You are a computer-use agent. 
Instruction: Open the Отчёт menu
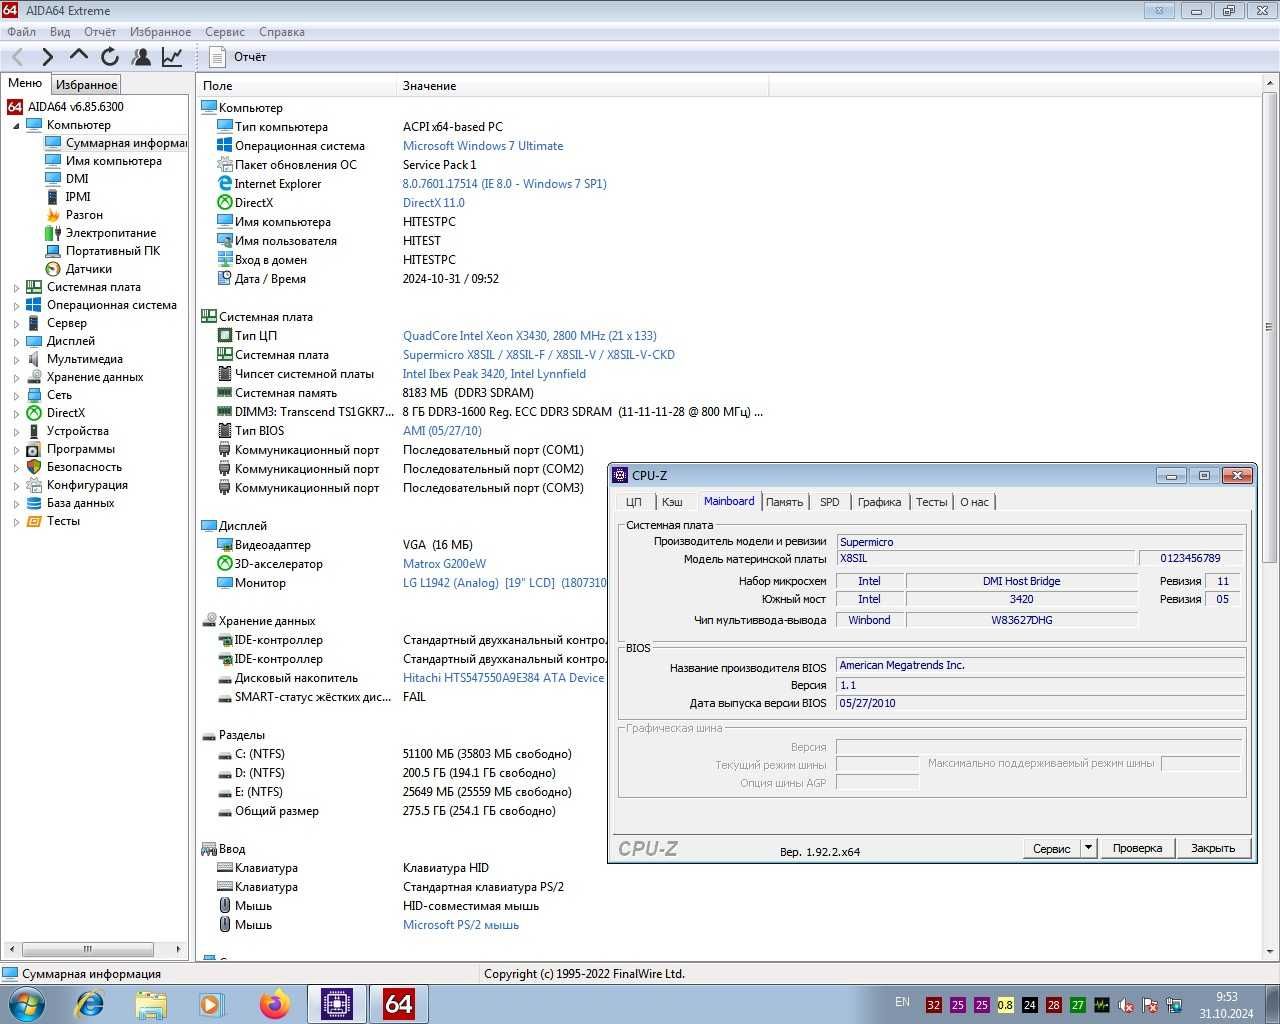click(x=100, y=32)
